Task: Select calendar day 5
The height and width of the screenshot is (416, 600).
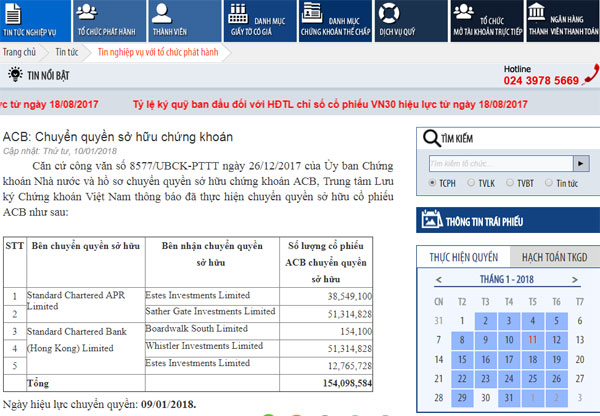Action: [556, 321]
